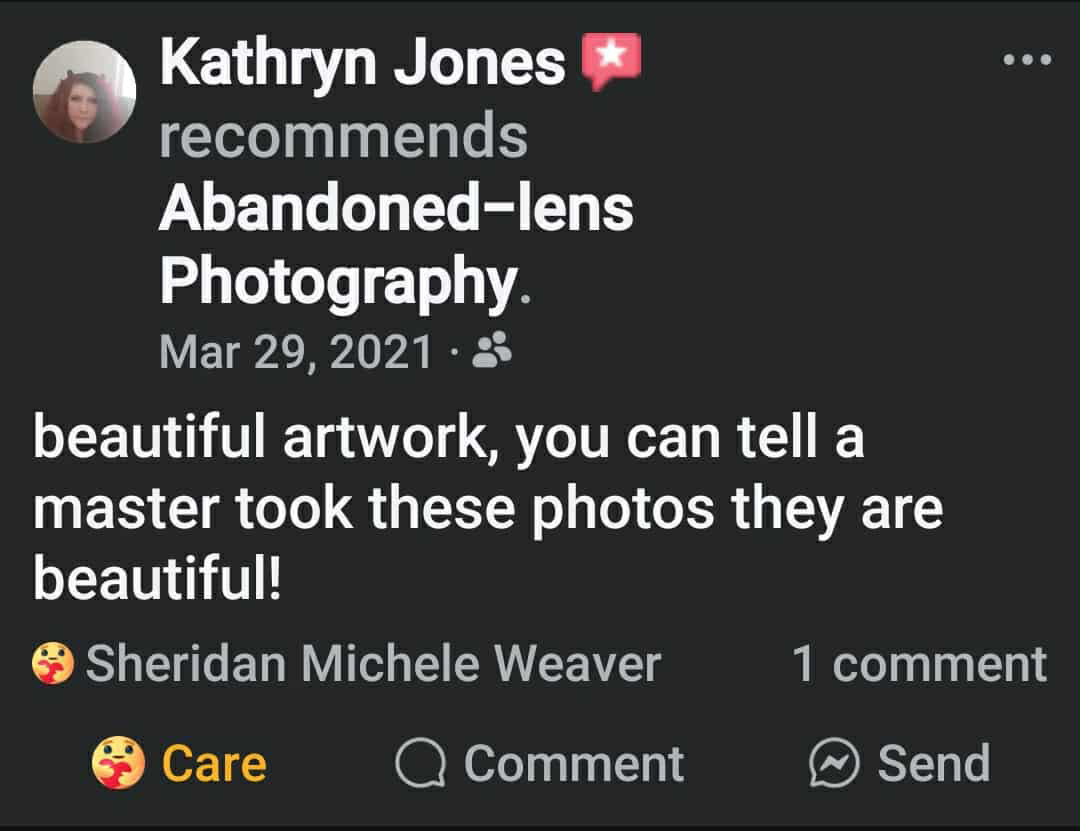This screenshot has height=831, width=1080.
Task: Click the audience privacy people icon
Action: click(x=491, y=350)
